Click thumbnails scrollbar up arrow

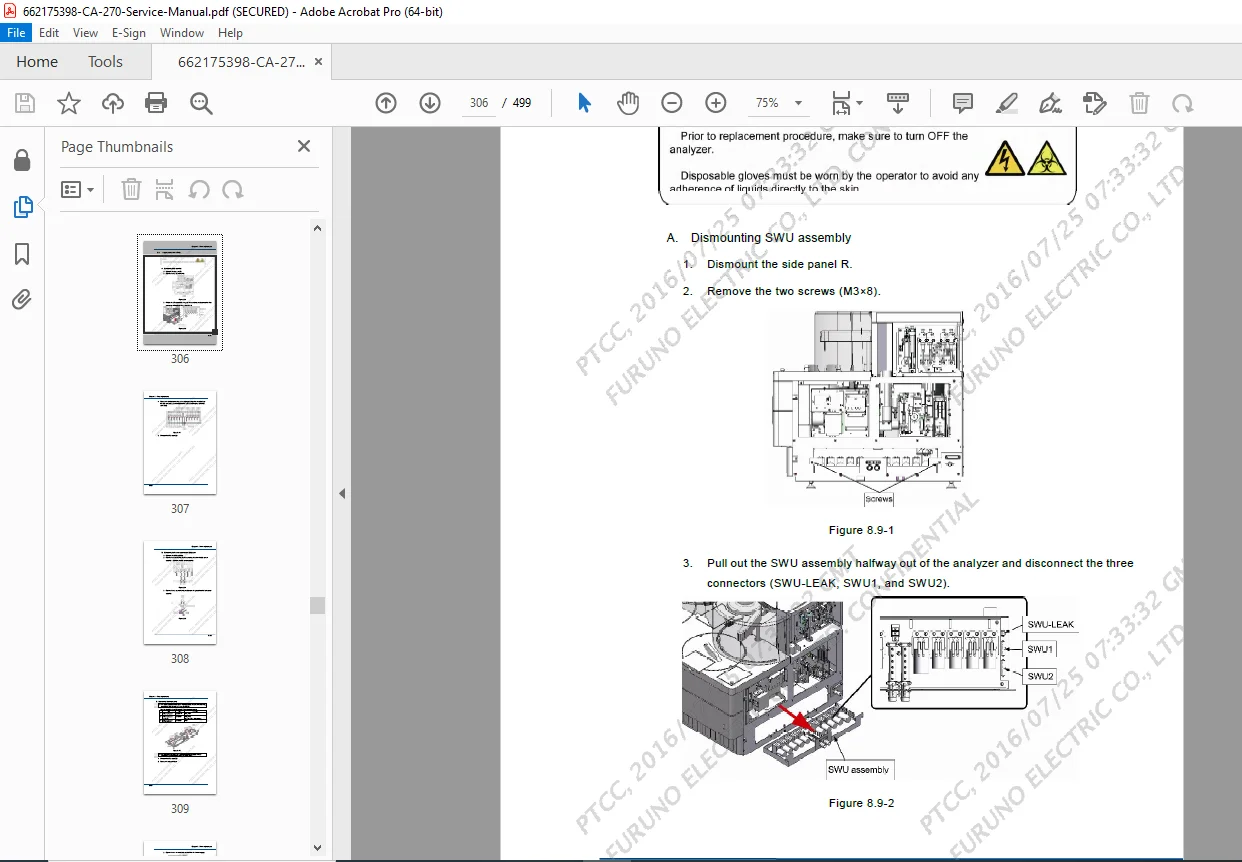317,228
